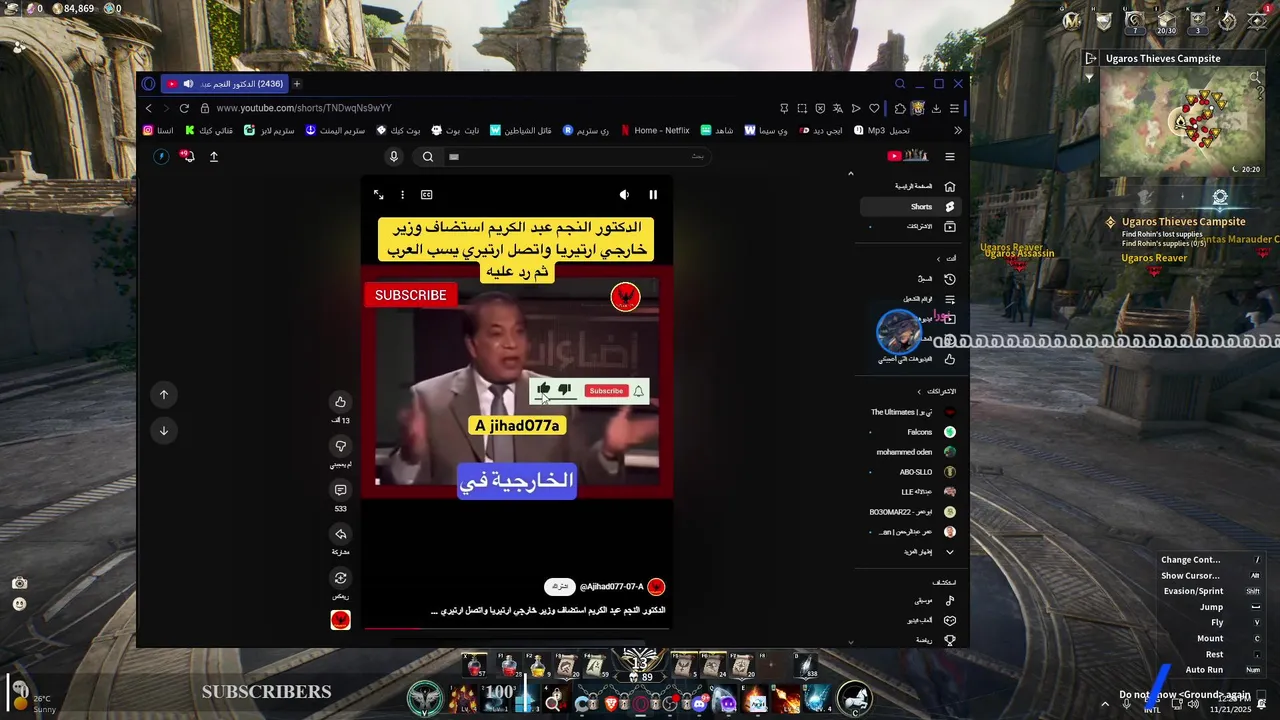Image resolution: width=1280 pixels, height=720 pixels.
Task: Click the YouTube search field
Action: tap(578, 156)
